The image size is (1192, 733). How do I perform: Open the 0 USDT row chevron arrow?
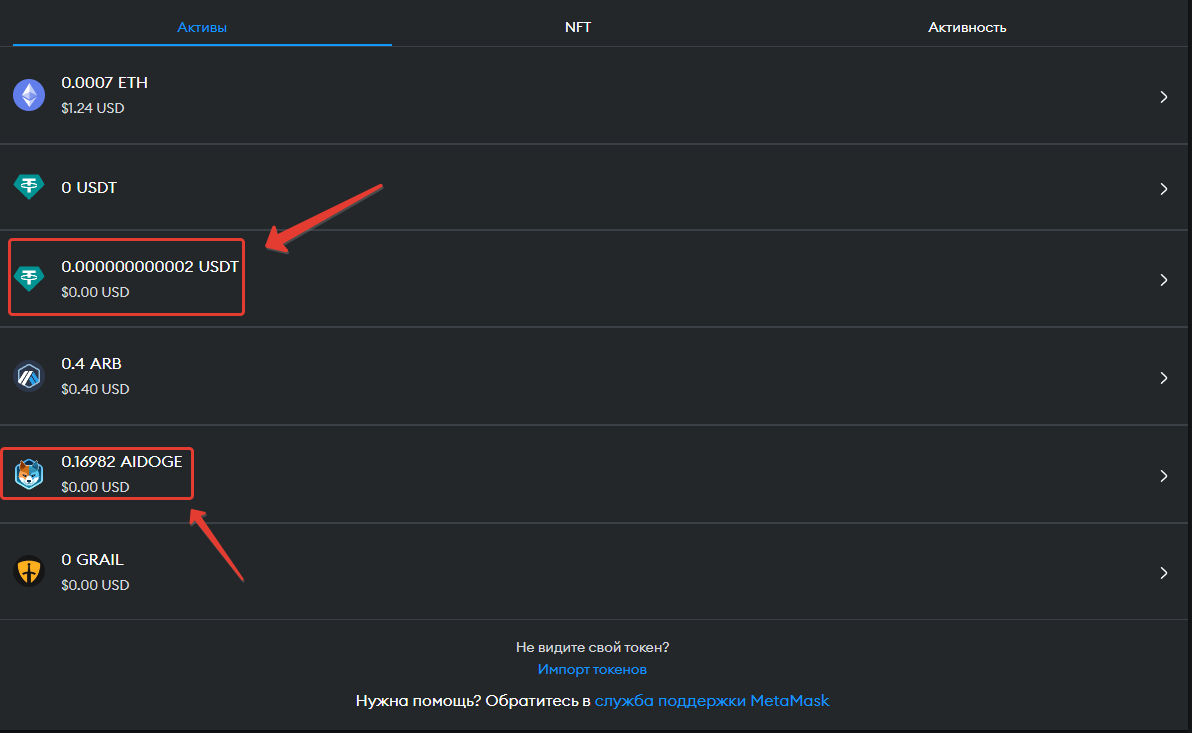pyautogui.click(x=1164, y=189)
